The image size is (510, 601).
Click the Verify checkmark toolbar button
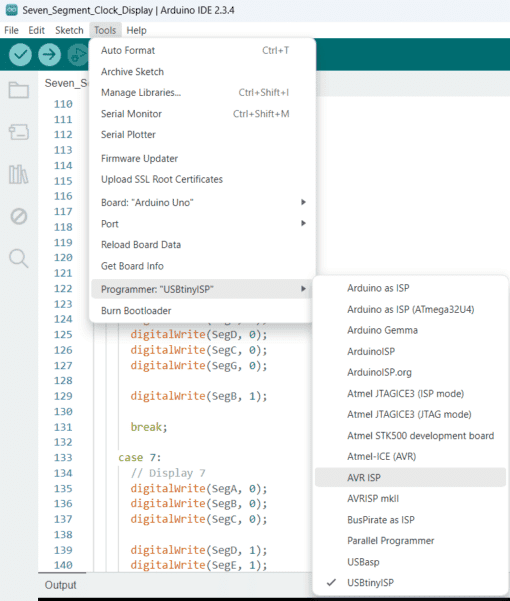20,54
